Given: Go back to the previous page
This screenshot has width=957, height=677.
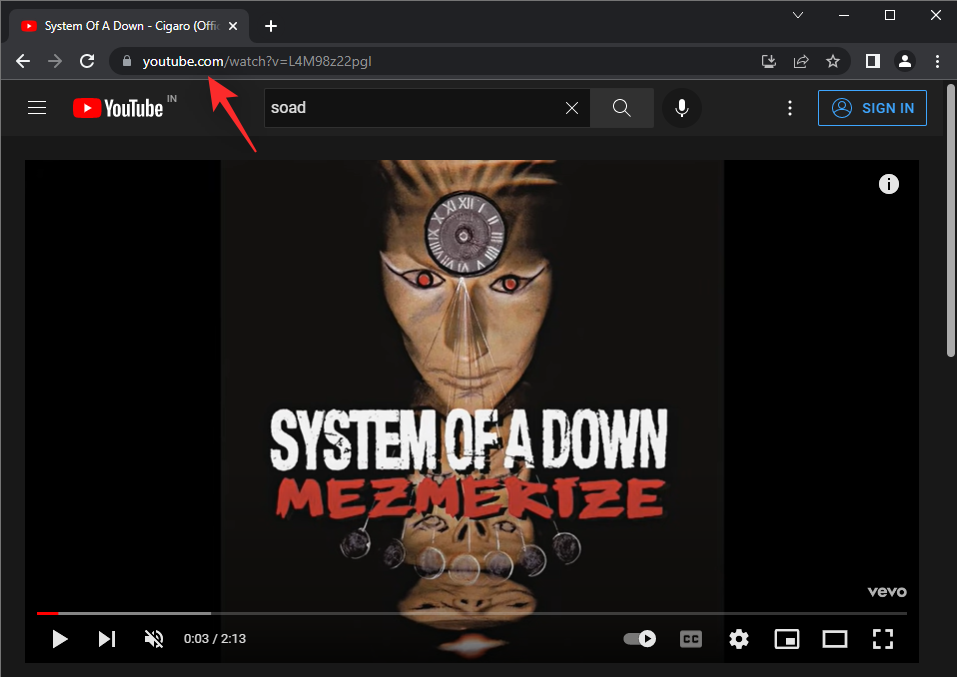Looking at the screenshot, I should [23, 61].
